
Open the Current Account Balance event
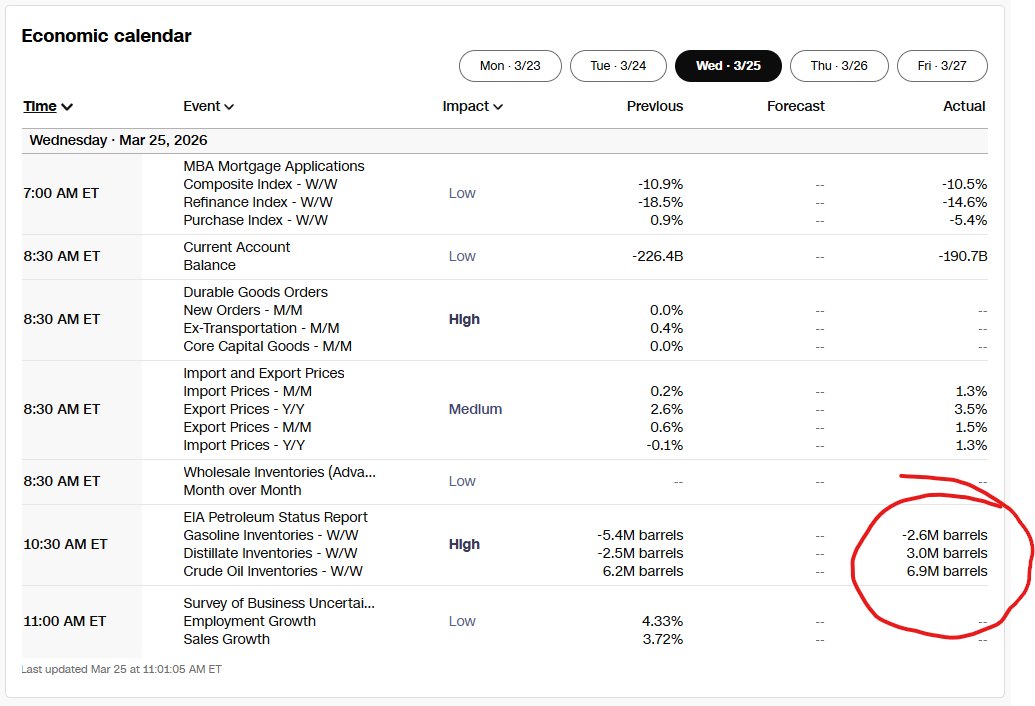[x=236, y=256]
